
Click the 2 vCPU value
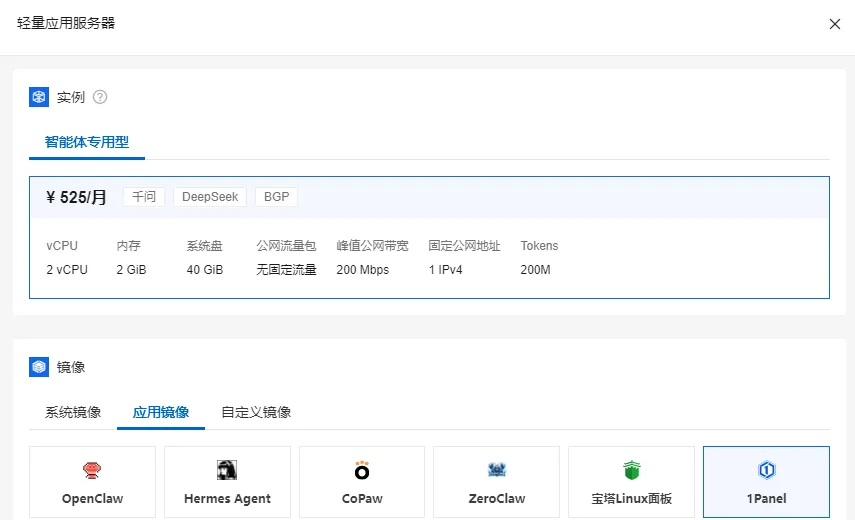click(67, 270)
